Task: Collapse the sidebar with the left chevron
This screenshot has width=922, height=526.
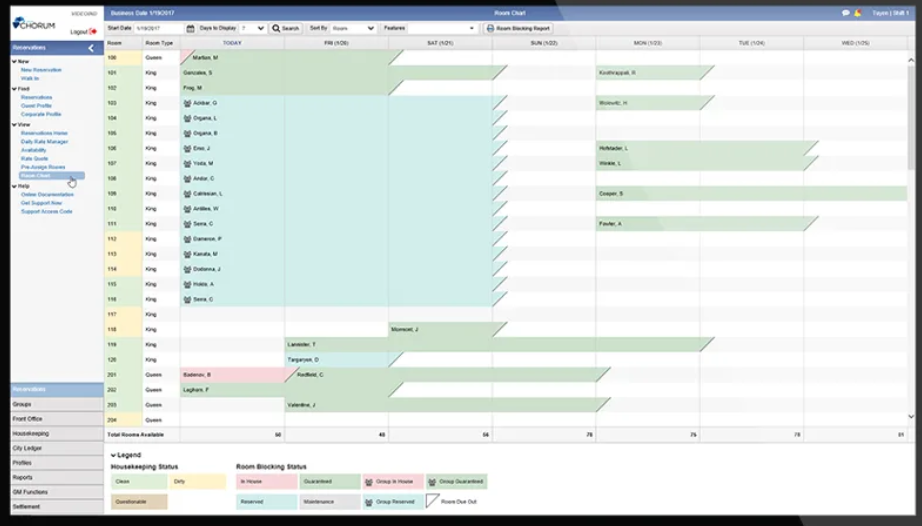Action: click(x=91, y=48)
